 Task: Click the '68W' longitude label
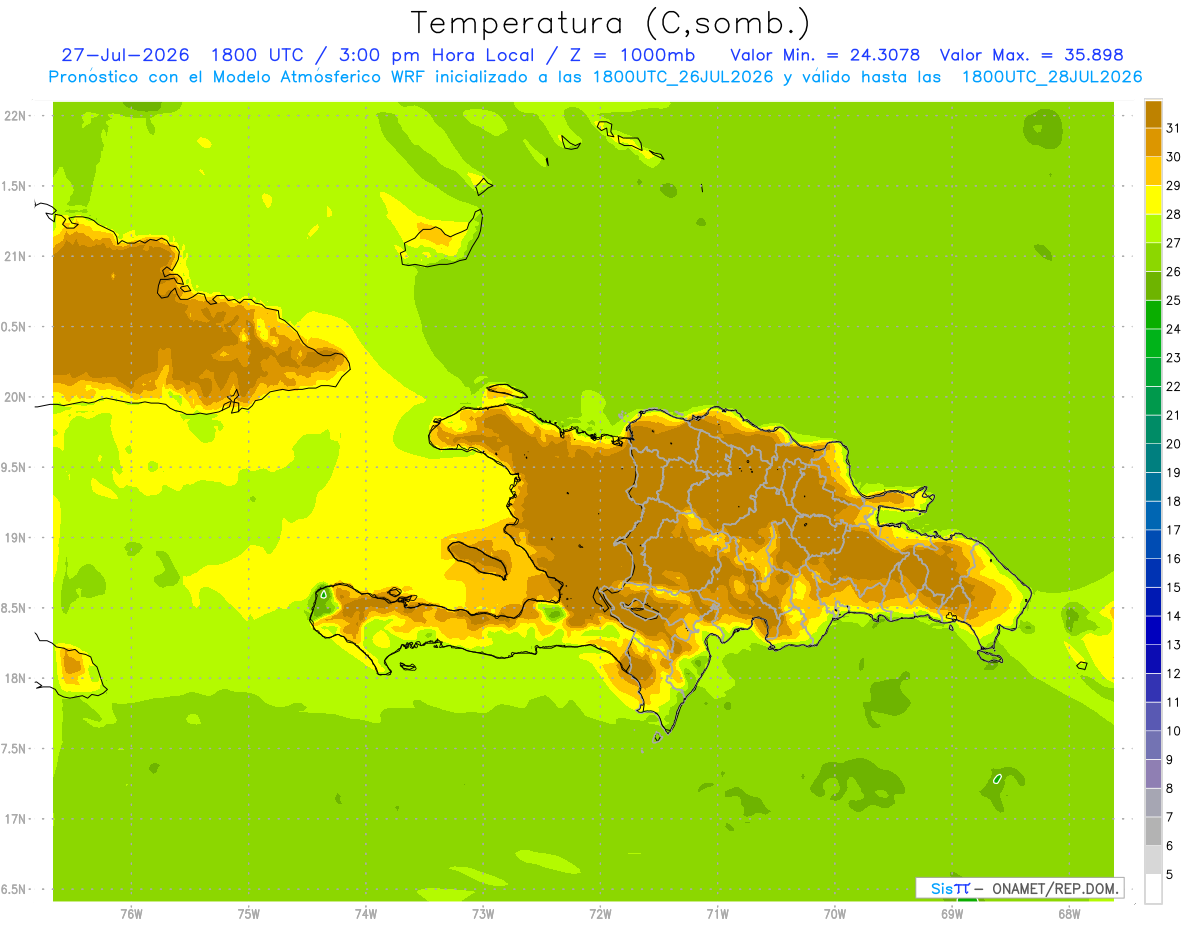(1069, 913)
